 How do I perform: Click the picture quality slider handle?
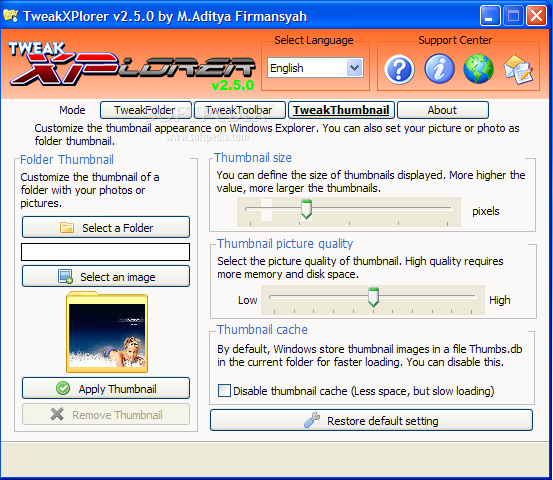click(373, 297)
